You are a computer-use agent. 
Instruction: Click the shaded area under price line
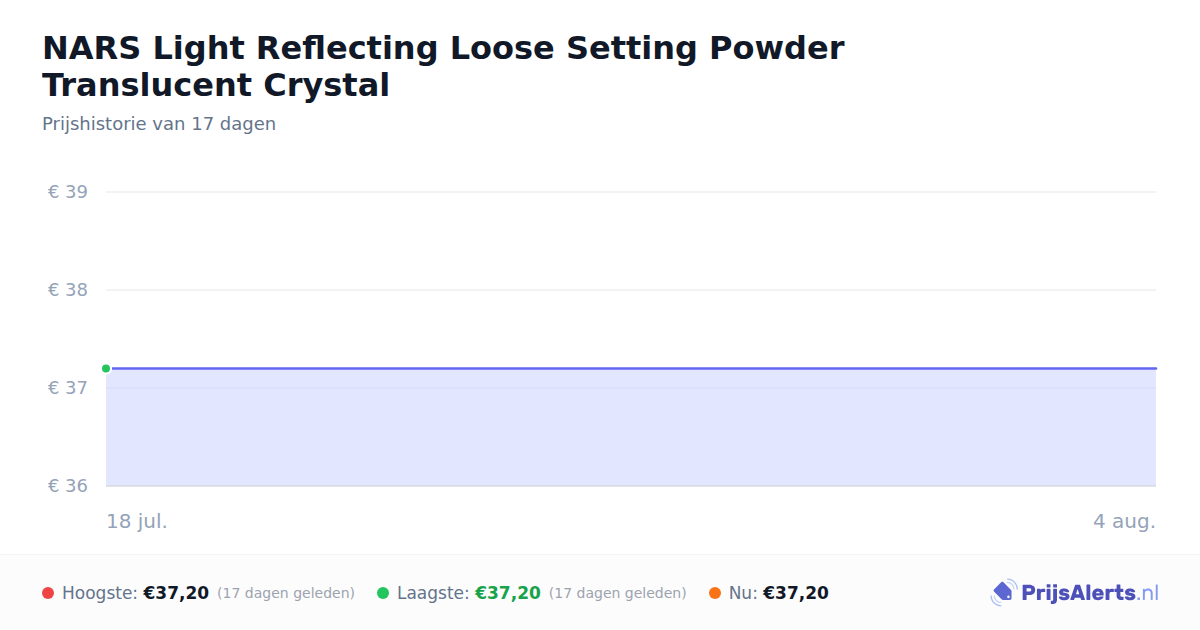[x=631, y=428]
